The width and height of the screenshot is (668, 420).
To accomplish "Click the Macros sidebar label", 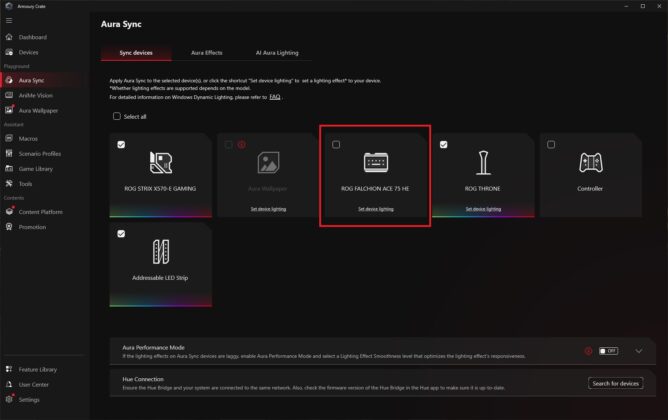I will pyautogui.click(x=28, y=138).
